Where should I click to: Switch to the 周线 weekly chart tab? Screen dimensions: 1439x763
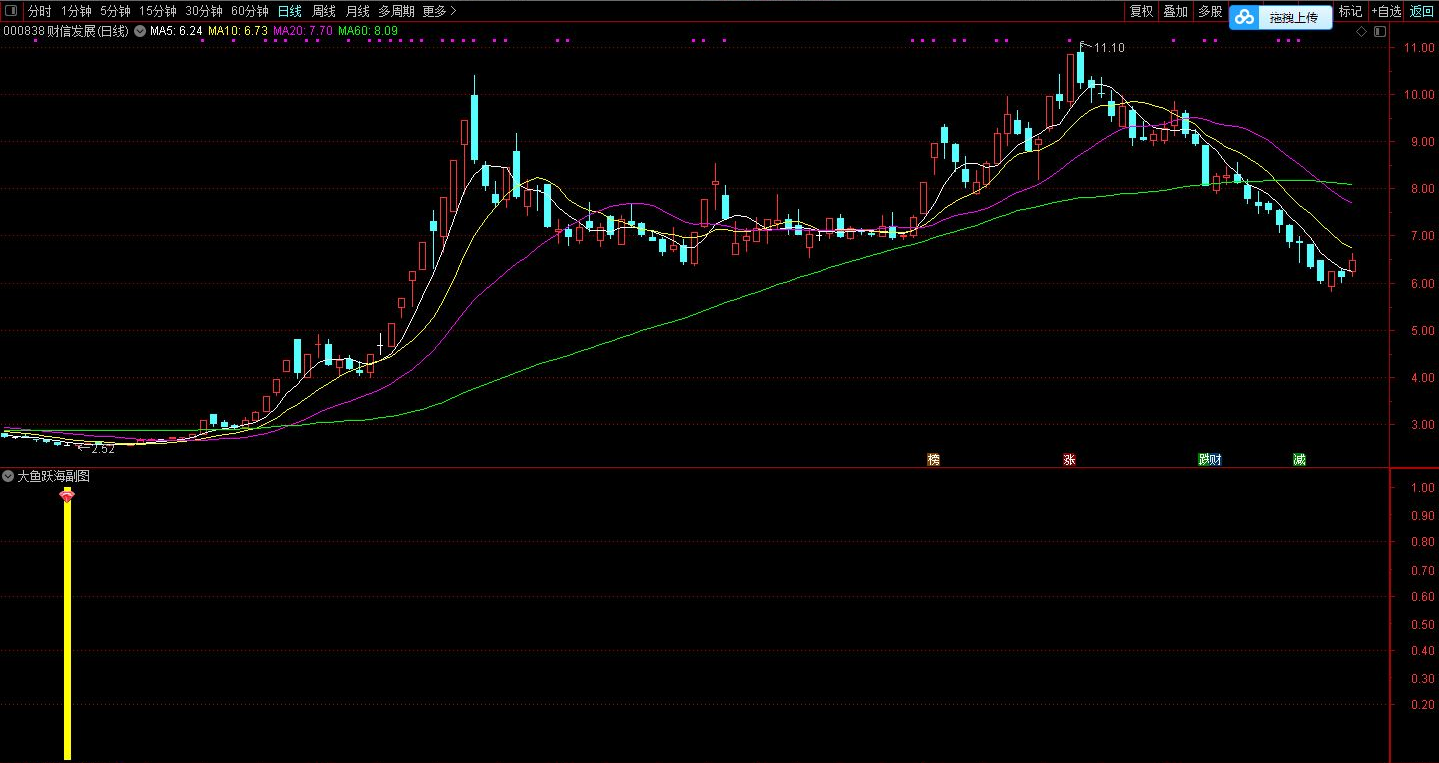pos(324,11)
